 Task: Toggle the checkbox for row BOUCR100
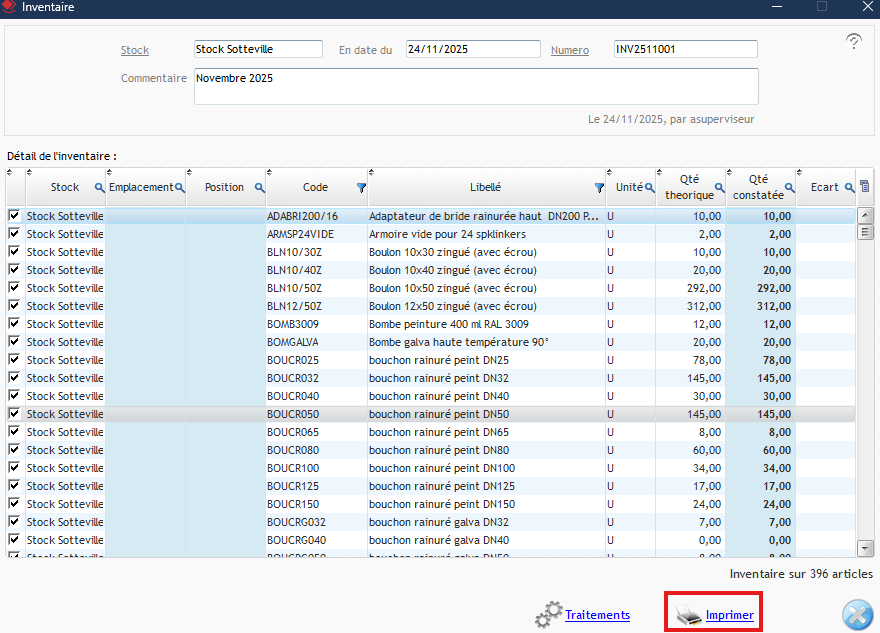coord(14,468)
